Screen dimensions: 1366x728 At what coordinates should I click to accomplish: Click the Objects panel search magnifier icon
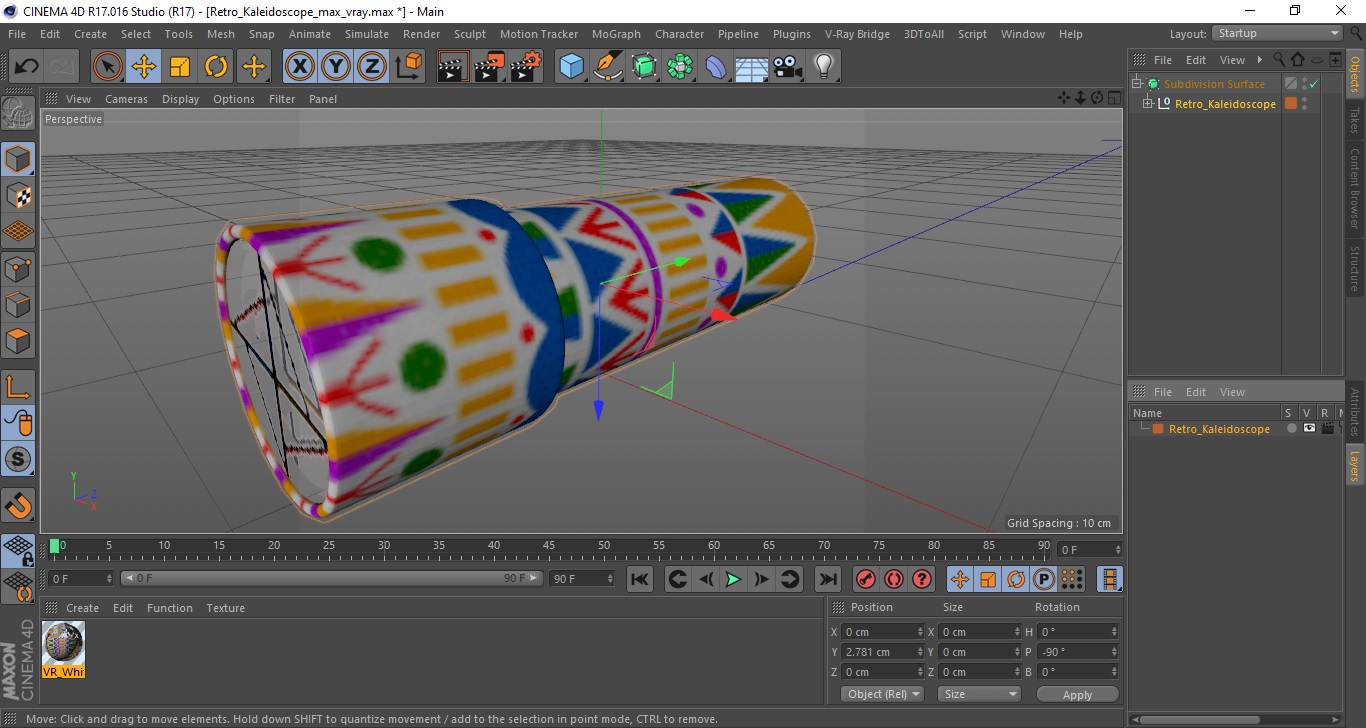click(1279, 60)
